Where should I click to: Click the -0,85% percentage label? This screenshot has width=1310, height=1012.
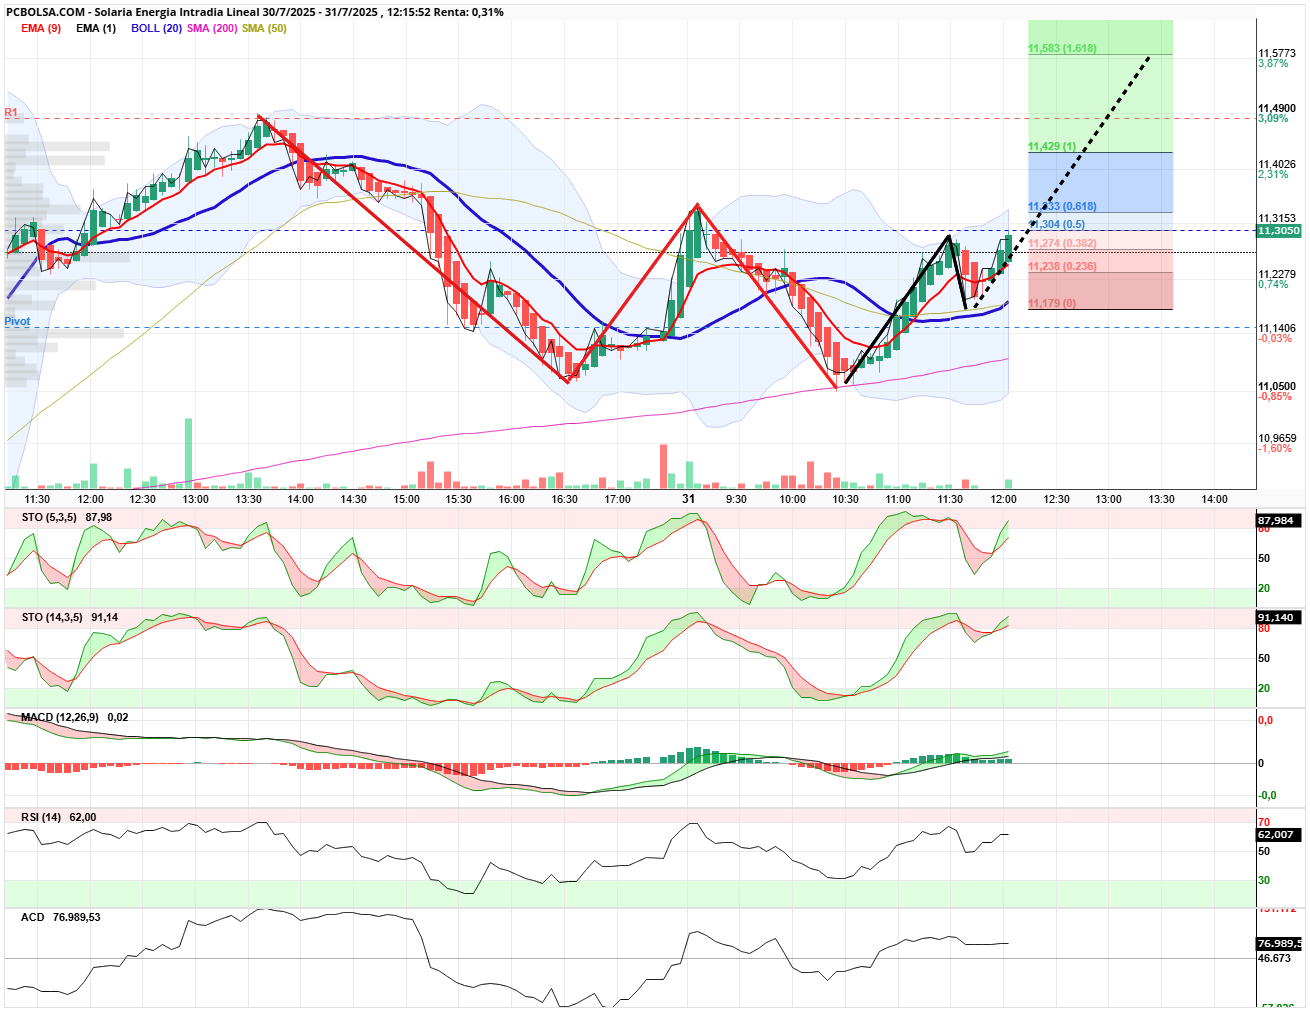coord(1275,396)
